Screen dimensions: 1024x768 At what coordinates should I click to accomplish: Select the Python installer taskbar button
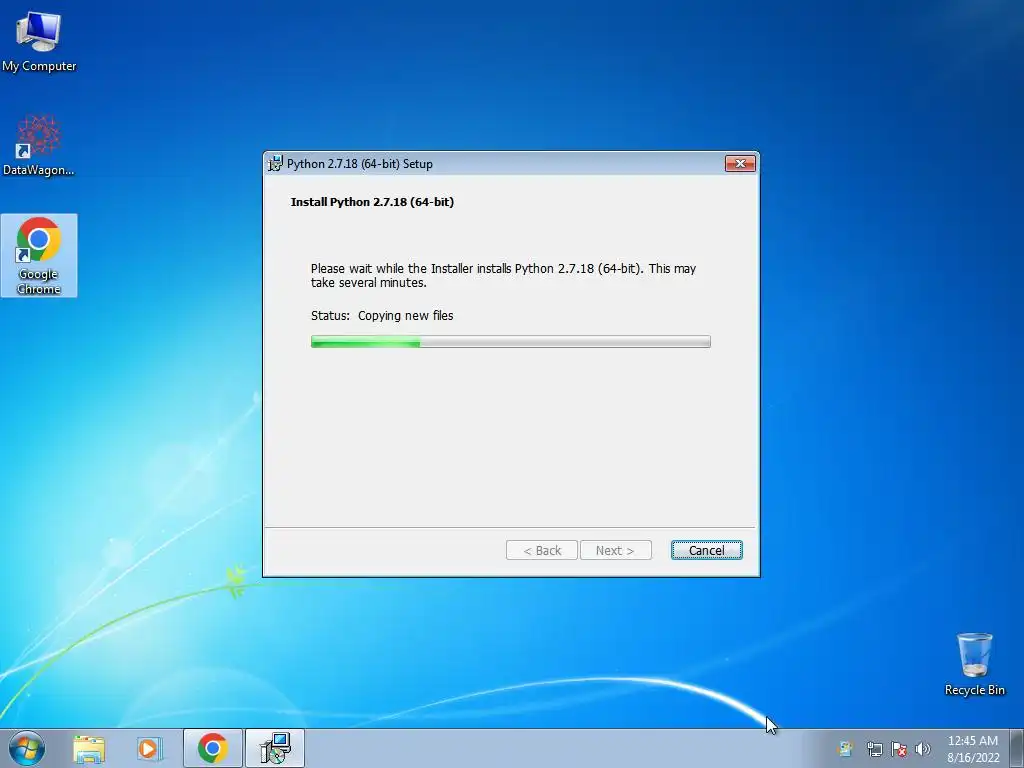pyautogui.click(x=275, y=748)
